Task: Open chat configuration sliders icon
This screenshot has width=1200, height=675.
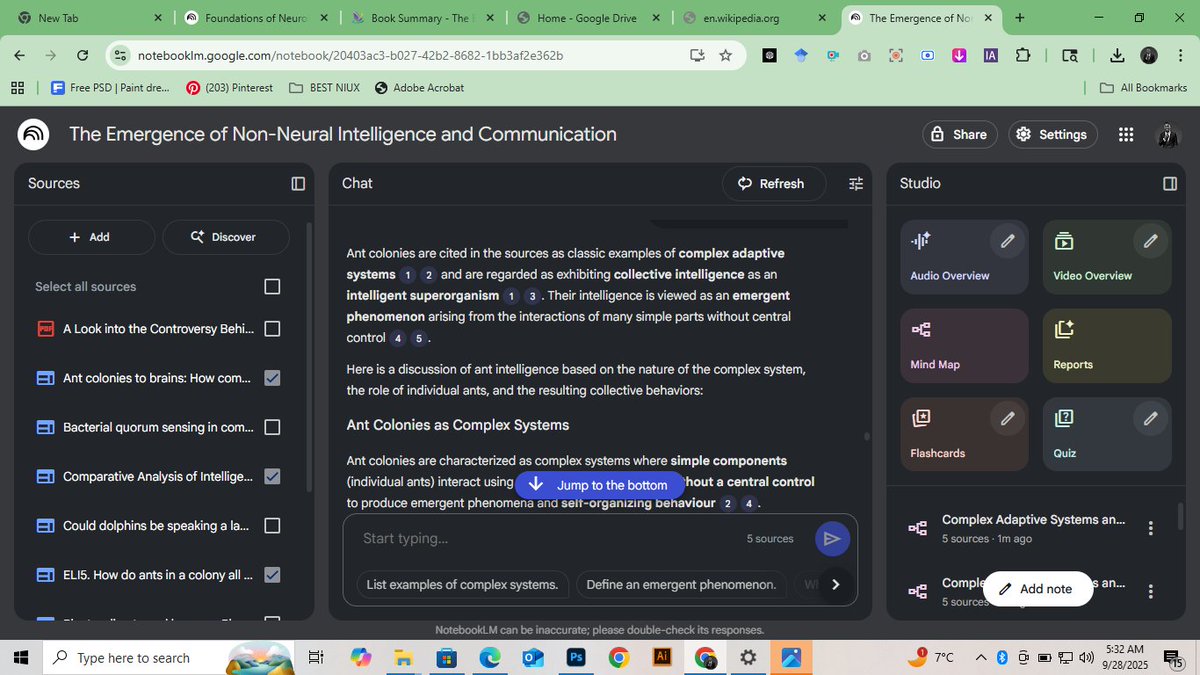Action: [x=855, y=183]
